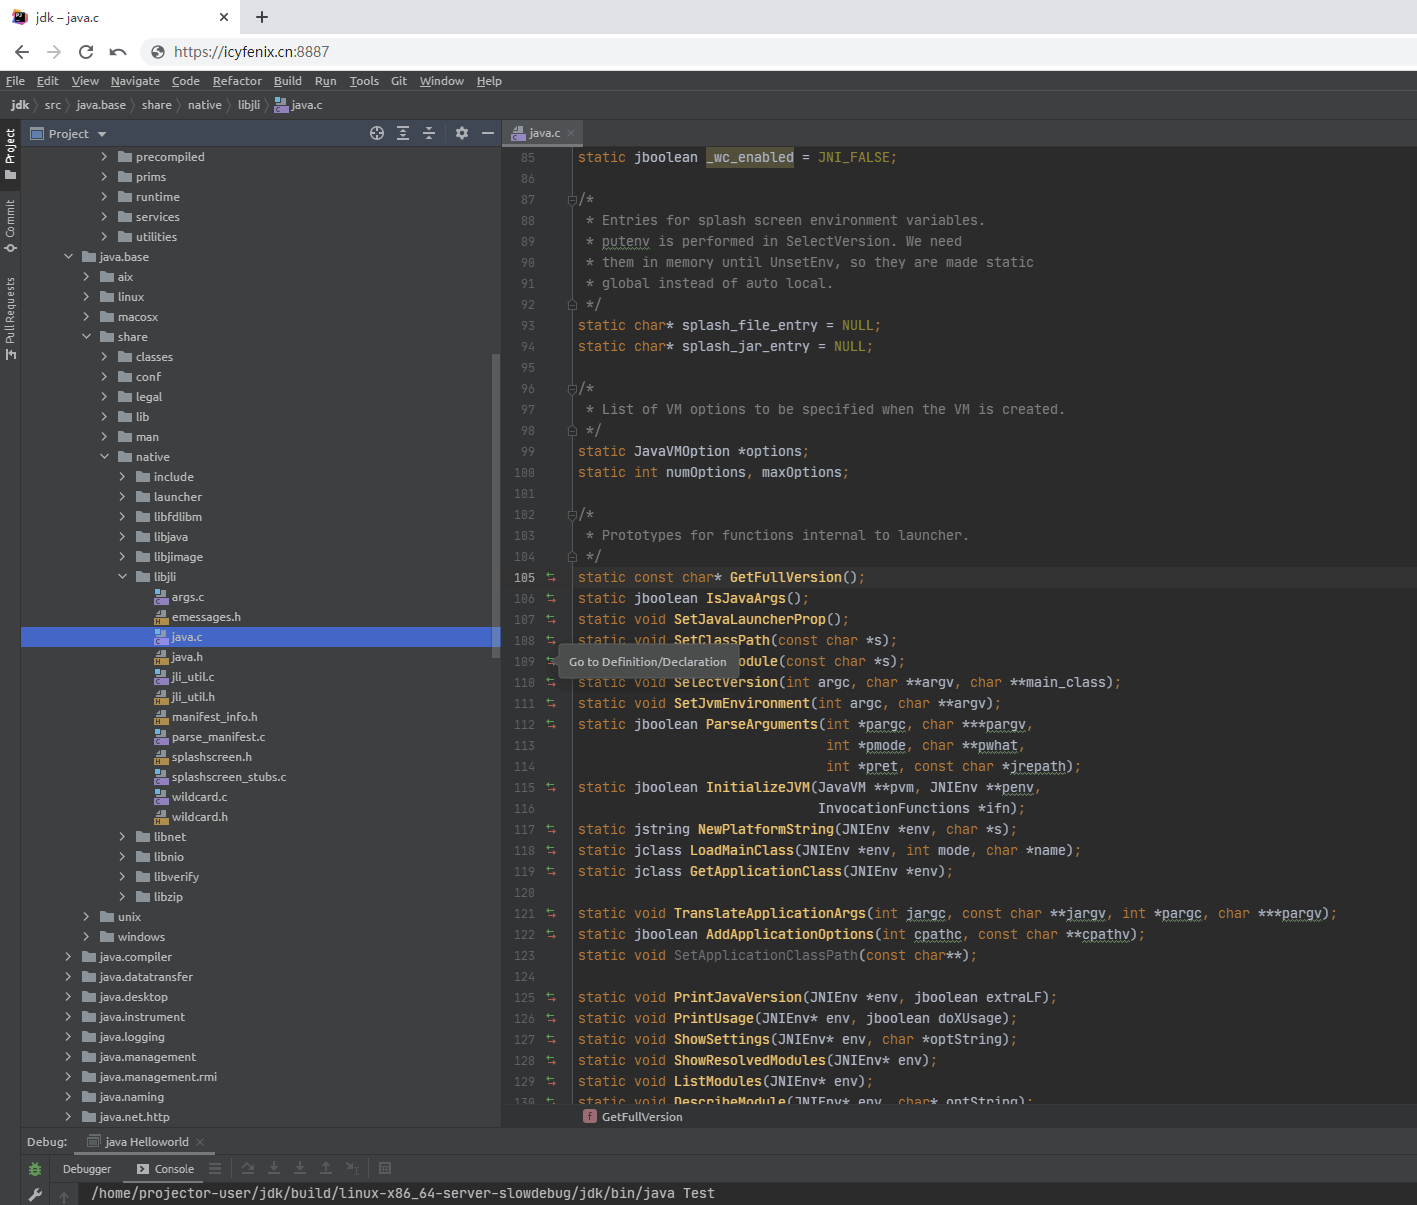This screenshot has height=1205, width=1417.
Task: Expand the launcher folder
Action: 122,497
